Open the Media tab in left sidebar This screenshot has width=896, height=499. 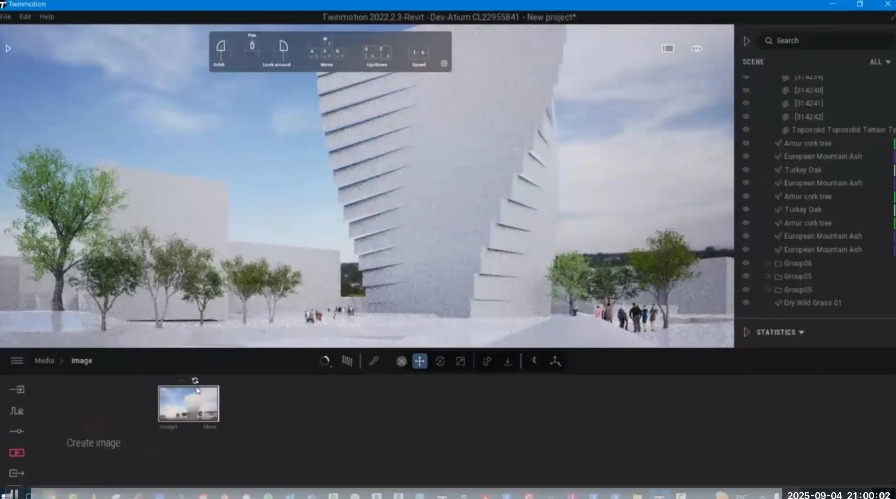click(x=17, y=453)
